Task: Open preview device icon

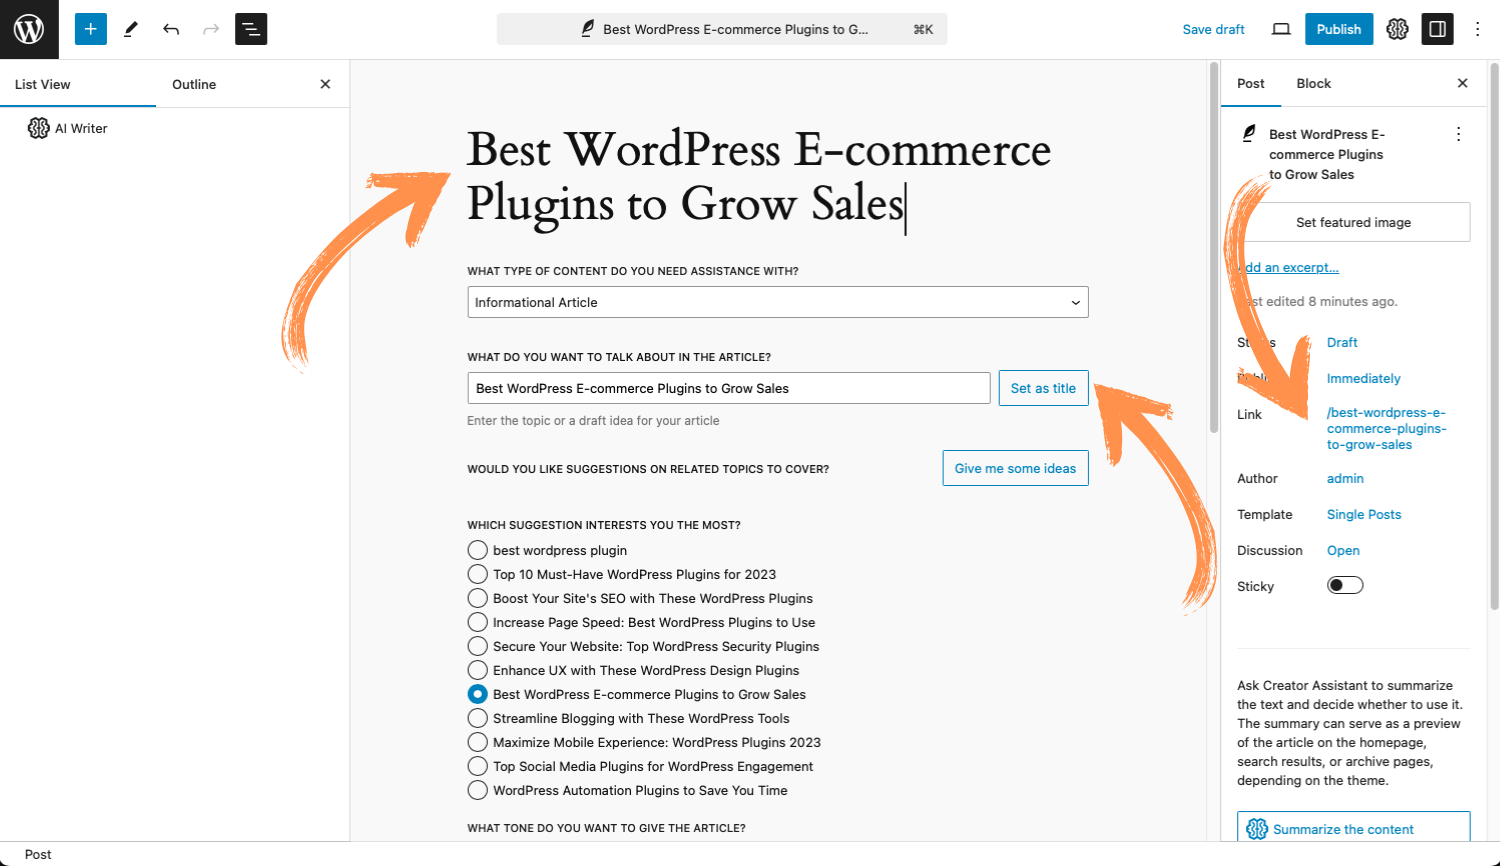Action: coord(1281,29)
